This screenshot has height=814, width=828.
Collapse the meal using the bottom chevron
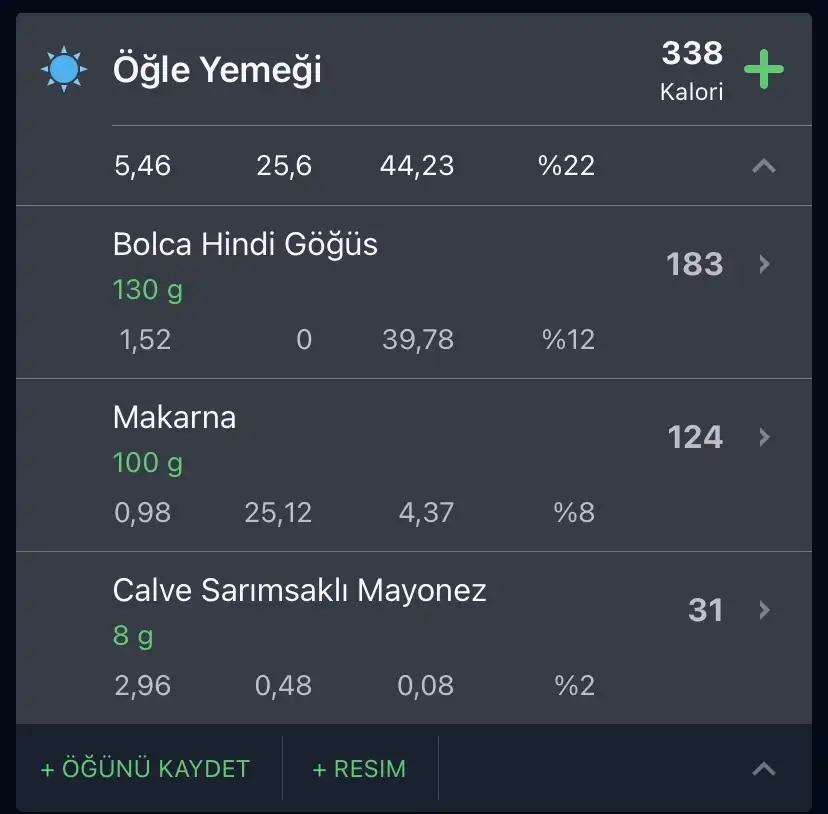[x=764, y=768]
